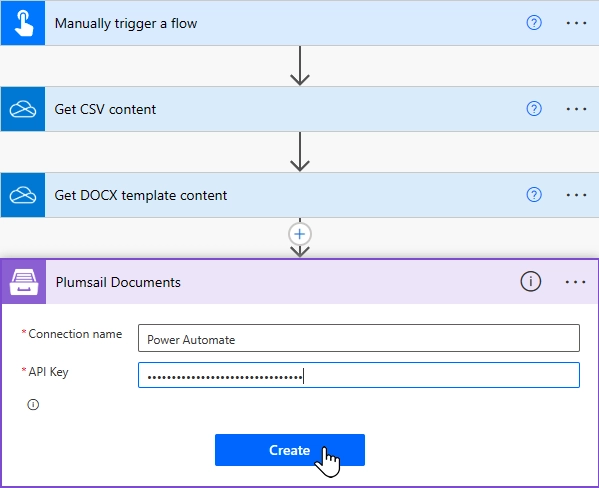Click the Create button
Viewport: 599px width, 488px height.
(x=290, y=450)
